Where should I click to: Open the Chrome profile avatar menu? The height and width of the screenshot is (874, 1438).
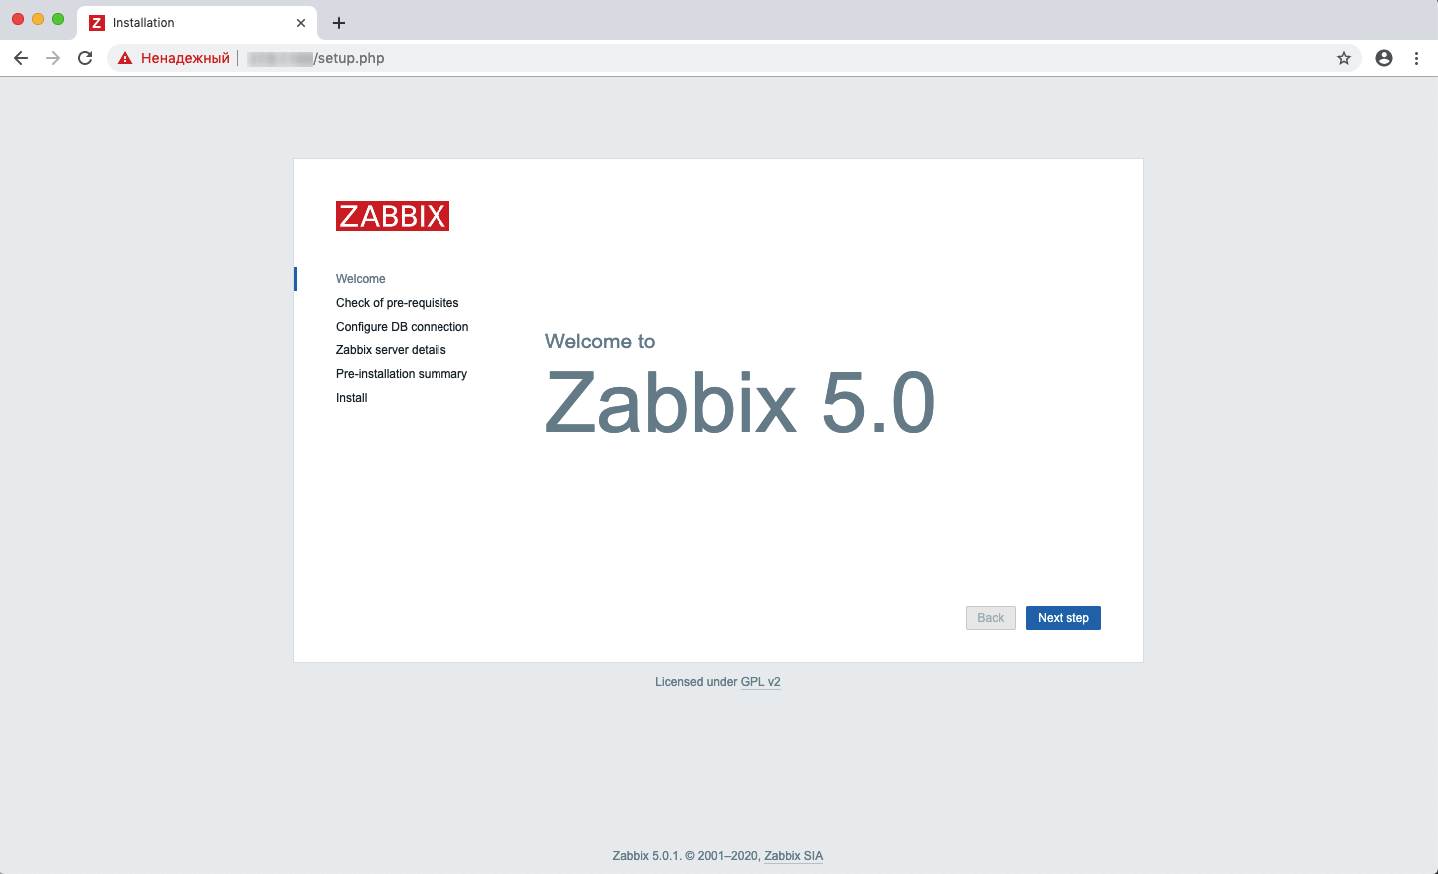[x=1384, y=58]
